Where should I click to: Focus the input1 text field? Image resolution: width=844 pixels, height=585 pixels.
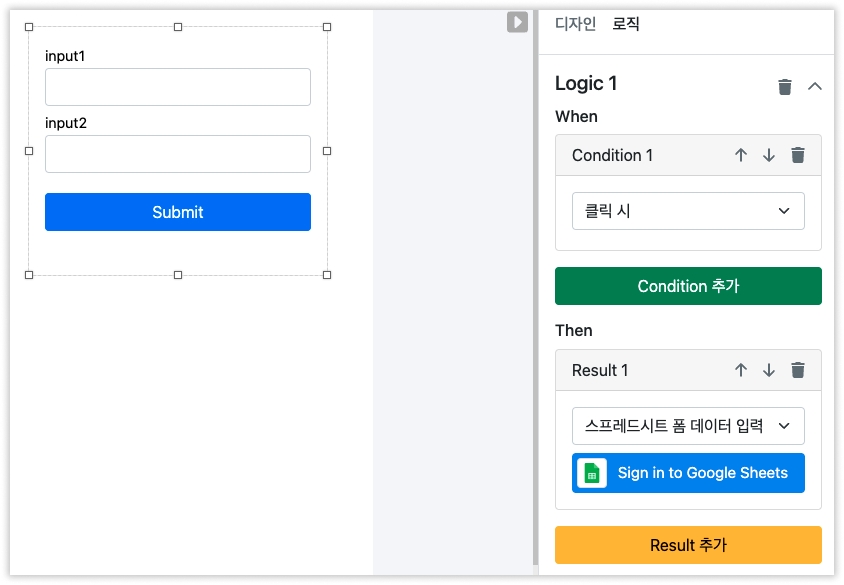point(178,87)
